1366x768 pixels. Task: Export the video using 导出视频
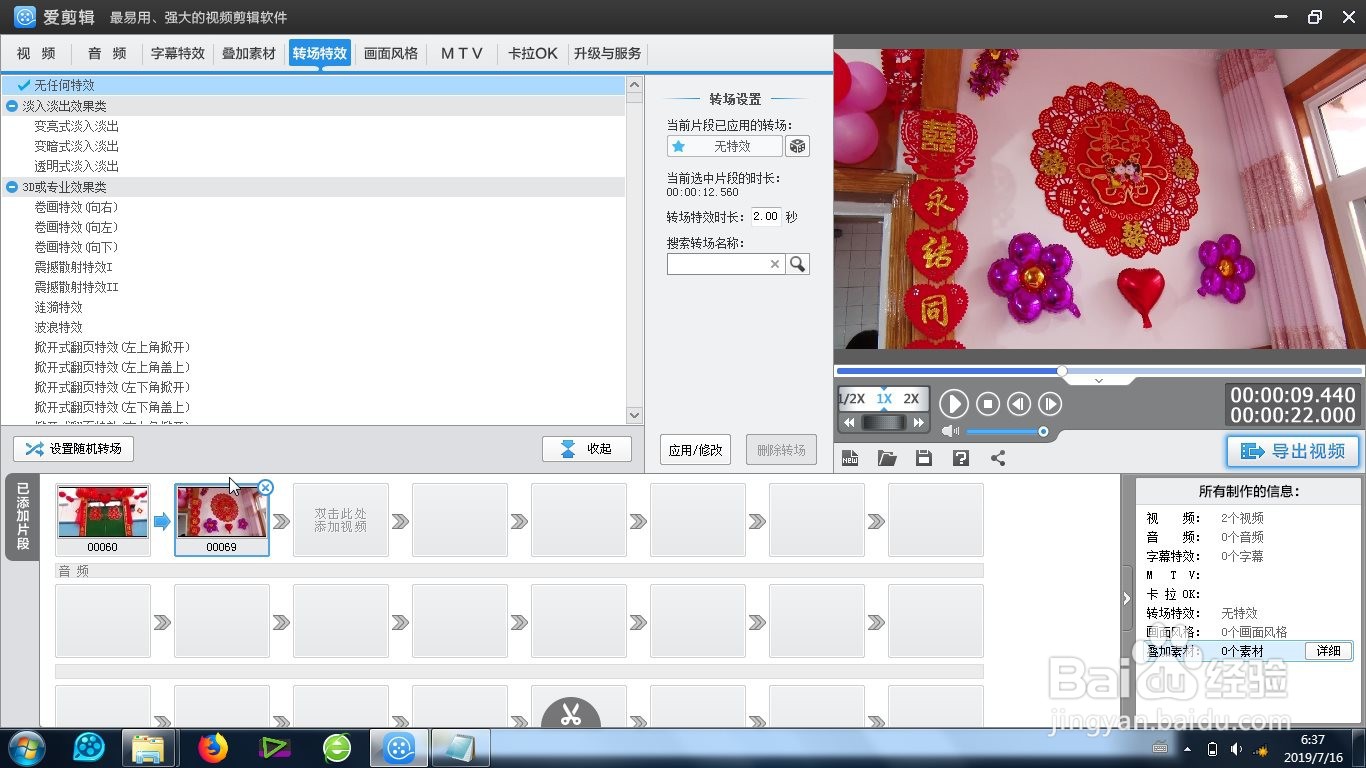[1292, 451]
